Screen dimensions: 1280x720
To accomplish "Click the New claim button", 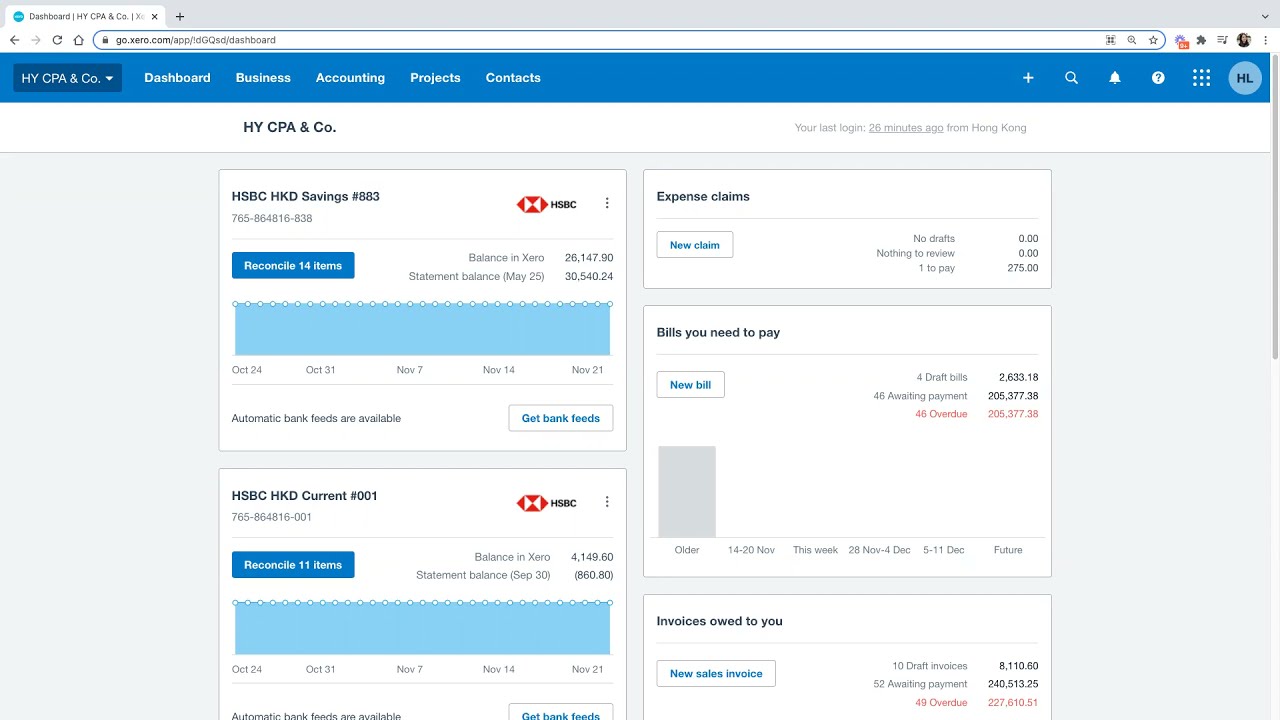I will coord(695,245).
